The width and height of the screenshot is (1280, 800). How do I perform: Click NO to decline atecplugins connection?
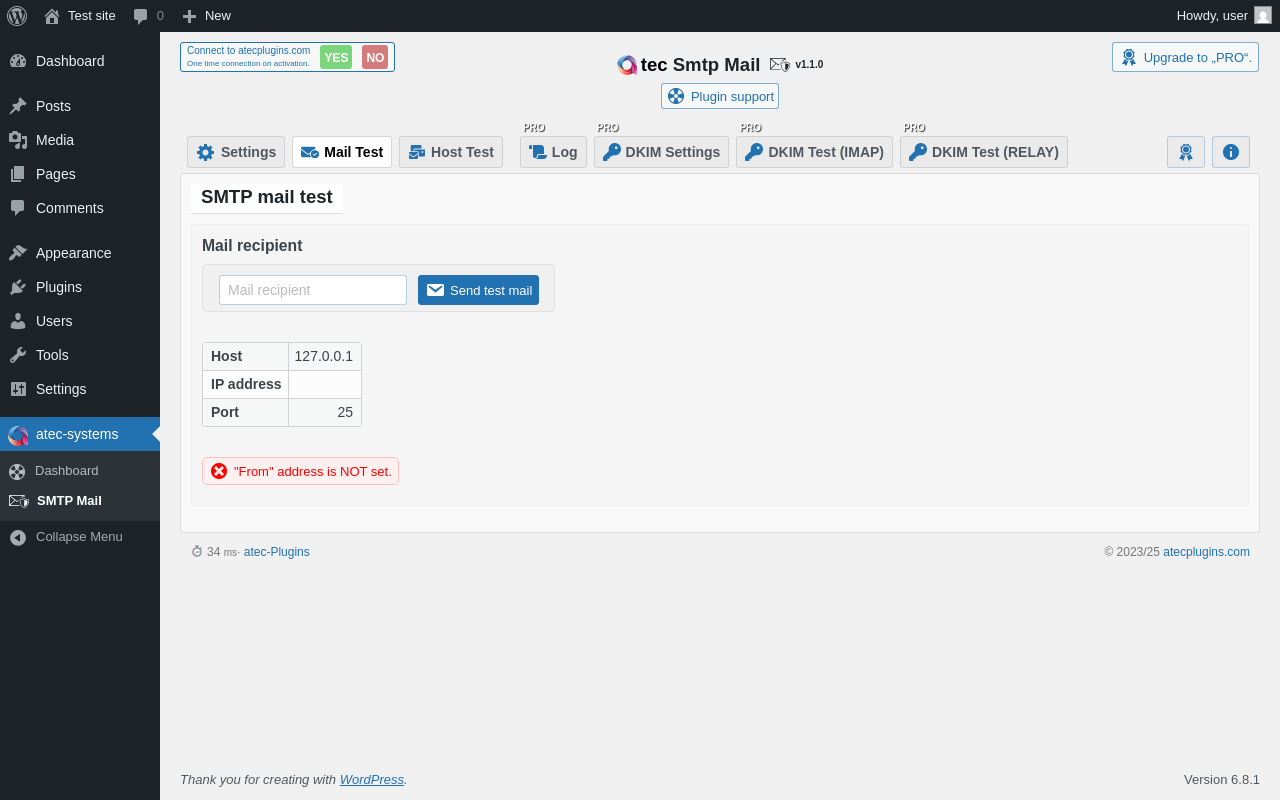[x=375, y=57]
